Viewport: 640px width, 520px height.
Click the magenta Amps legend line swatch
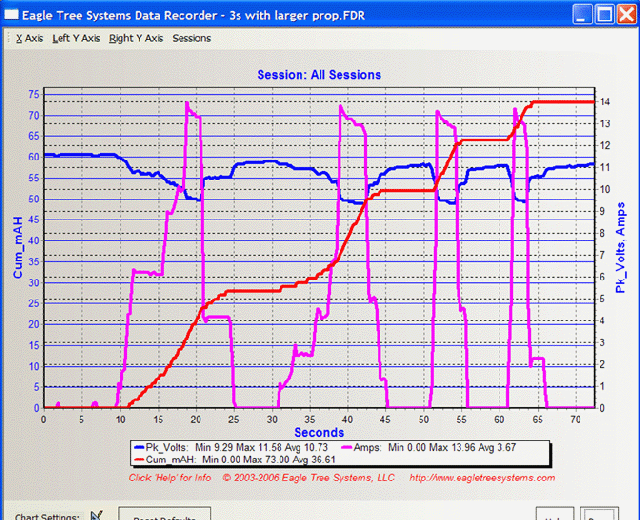(x=348, y=448)
